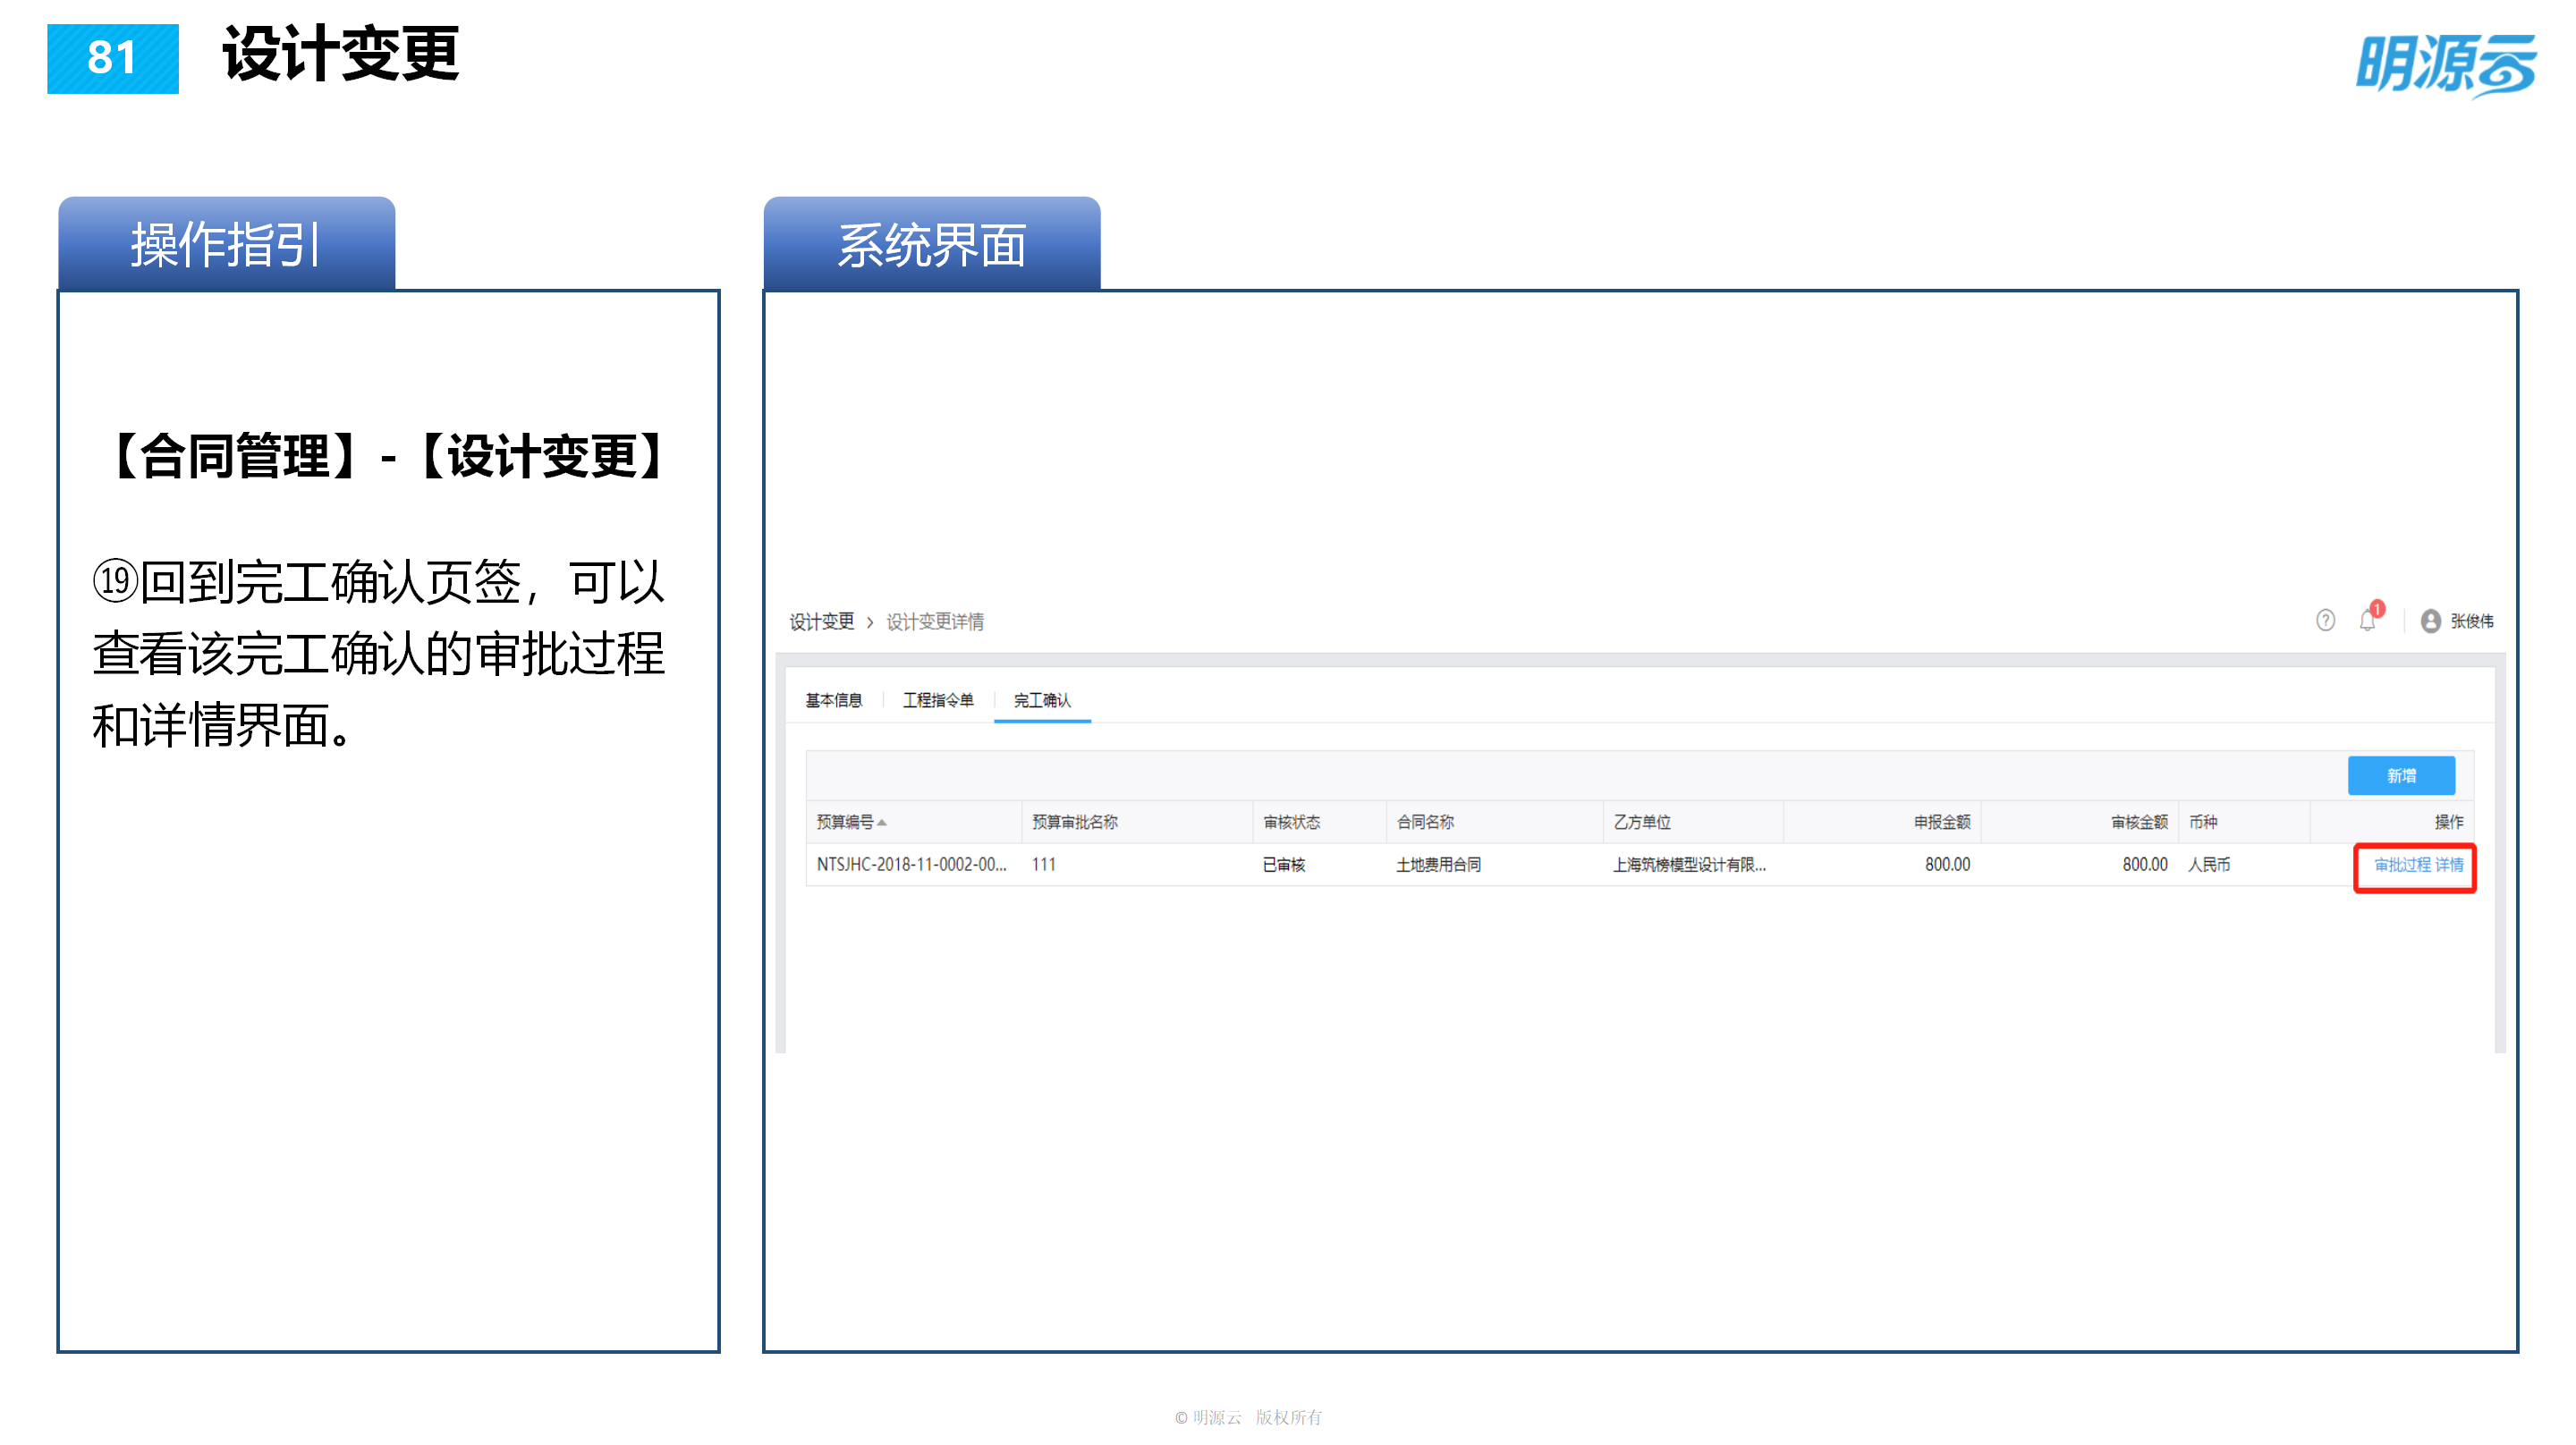Click the notification badge showing 1

2379,607
